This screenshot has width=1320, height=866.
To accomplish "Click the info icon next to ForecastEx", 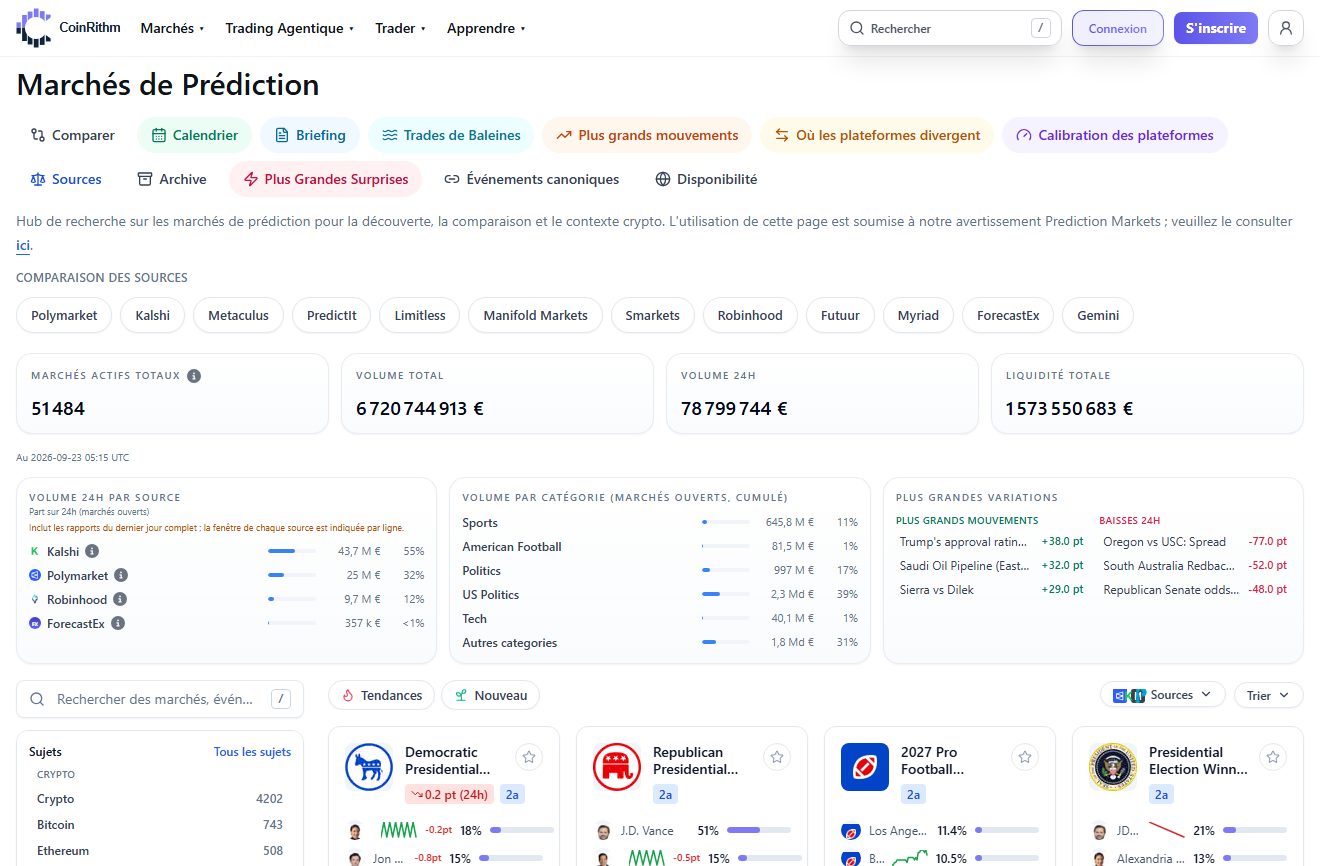I will click(x=118, y=623).
